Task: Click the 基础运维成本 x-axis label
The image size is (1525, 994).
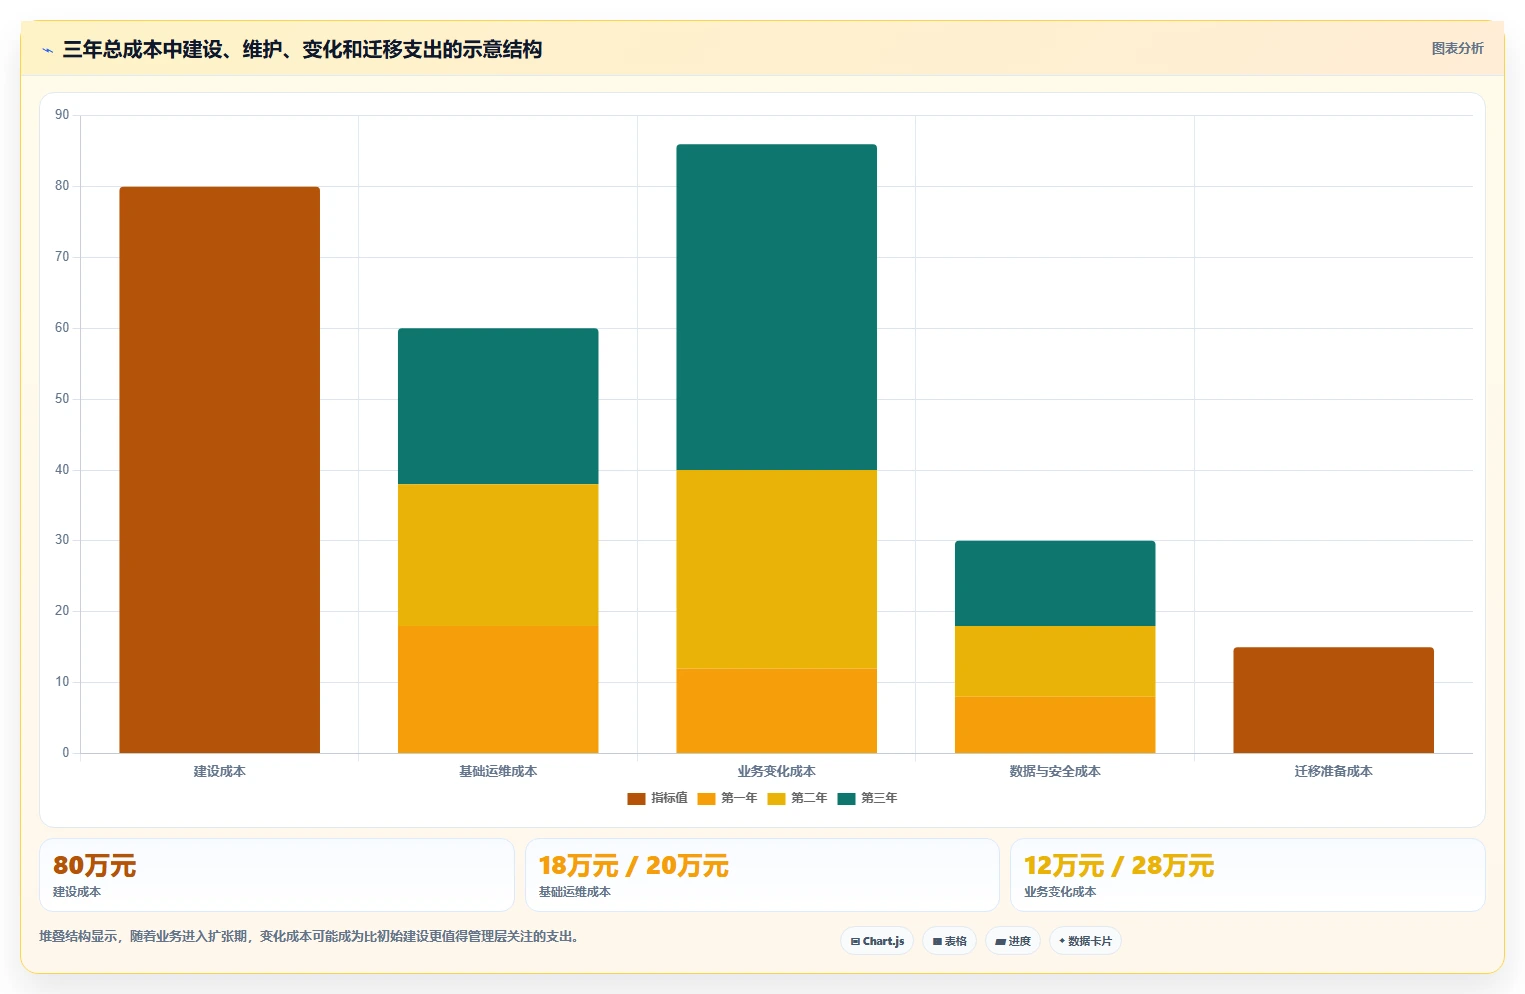Action: (x=498, y=771)
